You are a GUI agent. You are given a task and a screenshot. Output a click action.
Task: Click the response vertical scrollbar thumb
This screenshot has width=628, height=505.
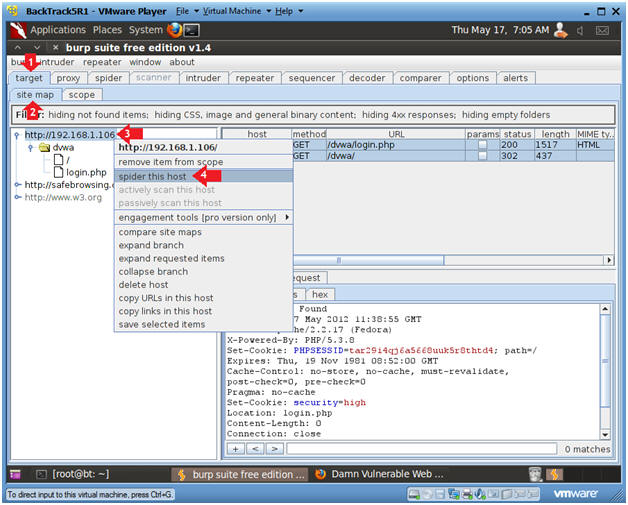point(605,361)
